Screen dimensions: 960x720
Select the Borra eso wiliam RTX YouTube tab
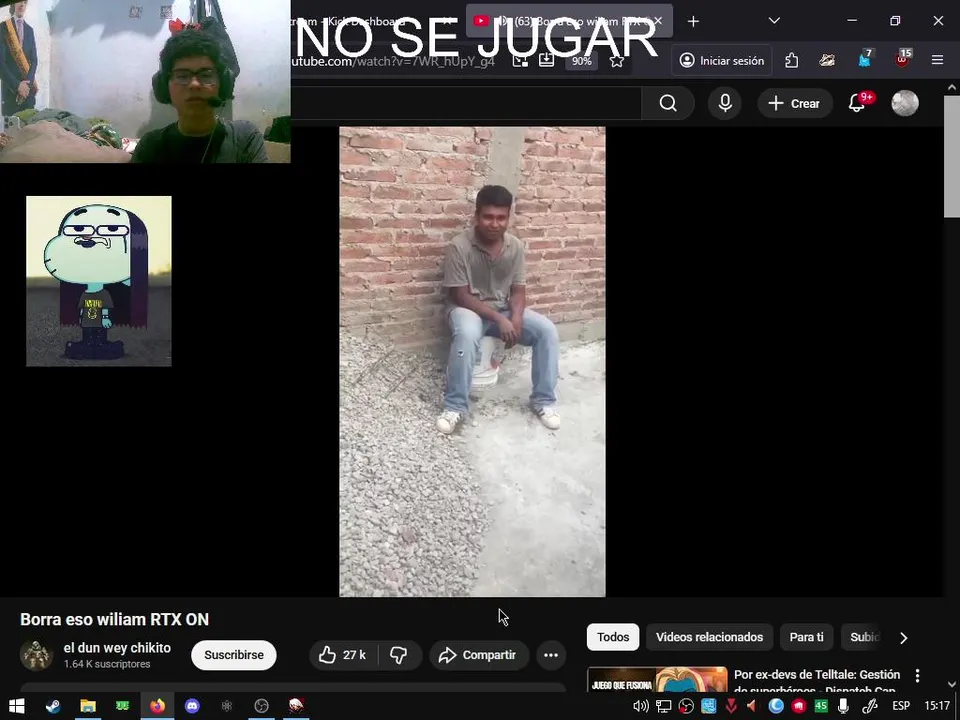(x=569, y=21)
